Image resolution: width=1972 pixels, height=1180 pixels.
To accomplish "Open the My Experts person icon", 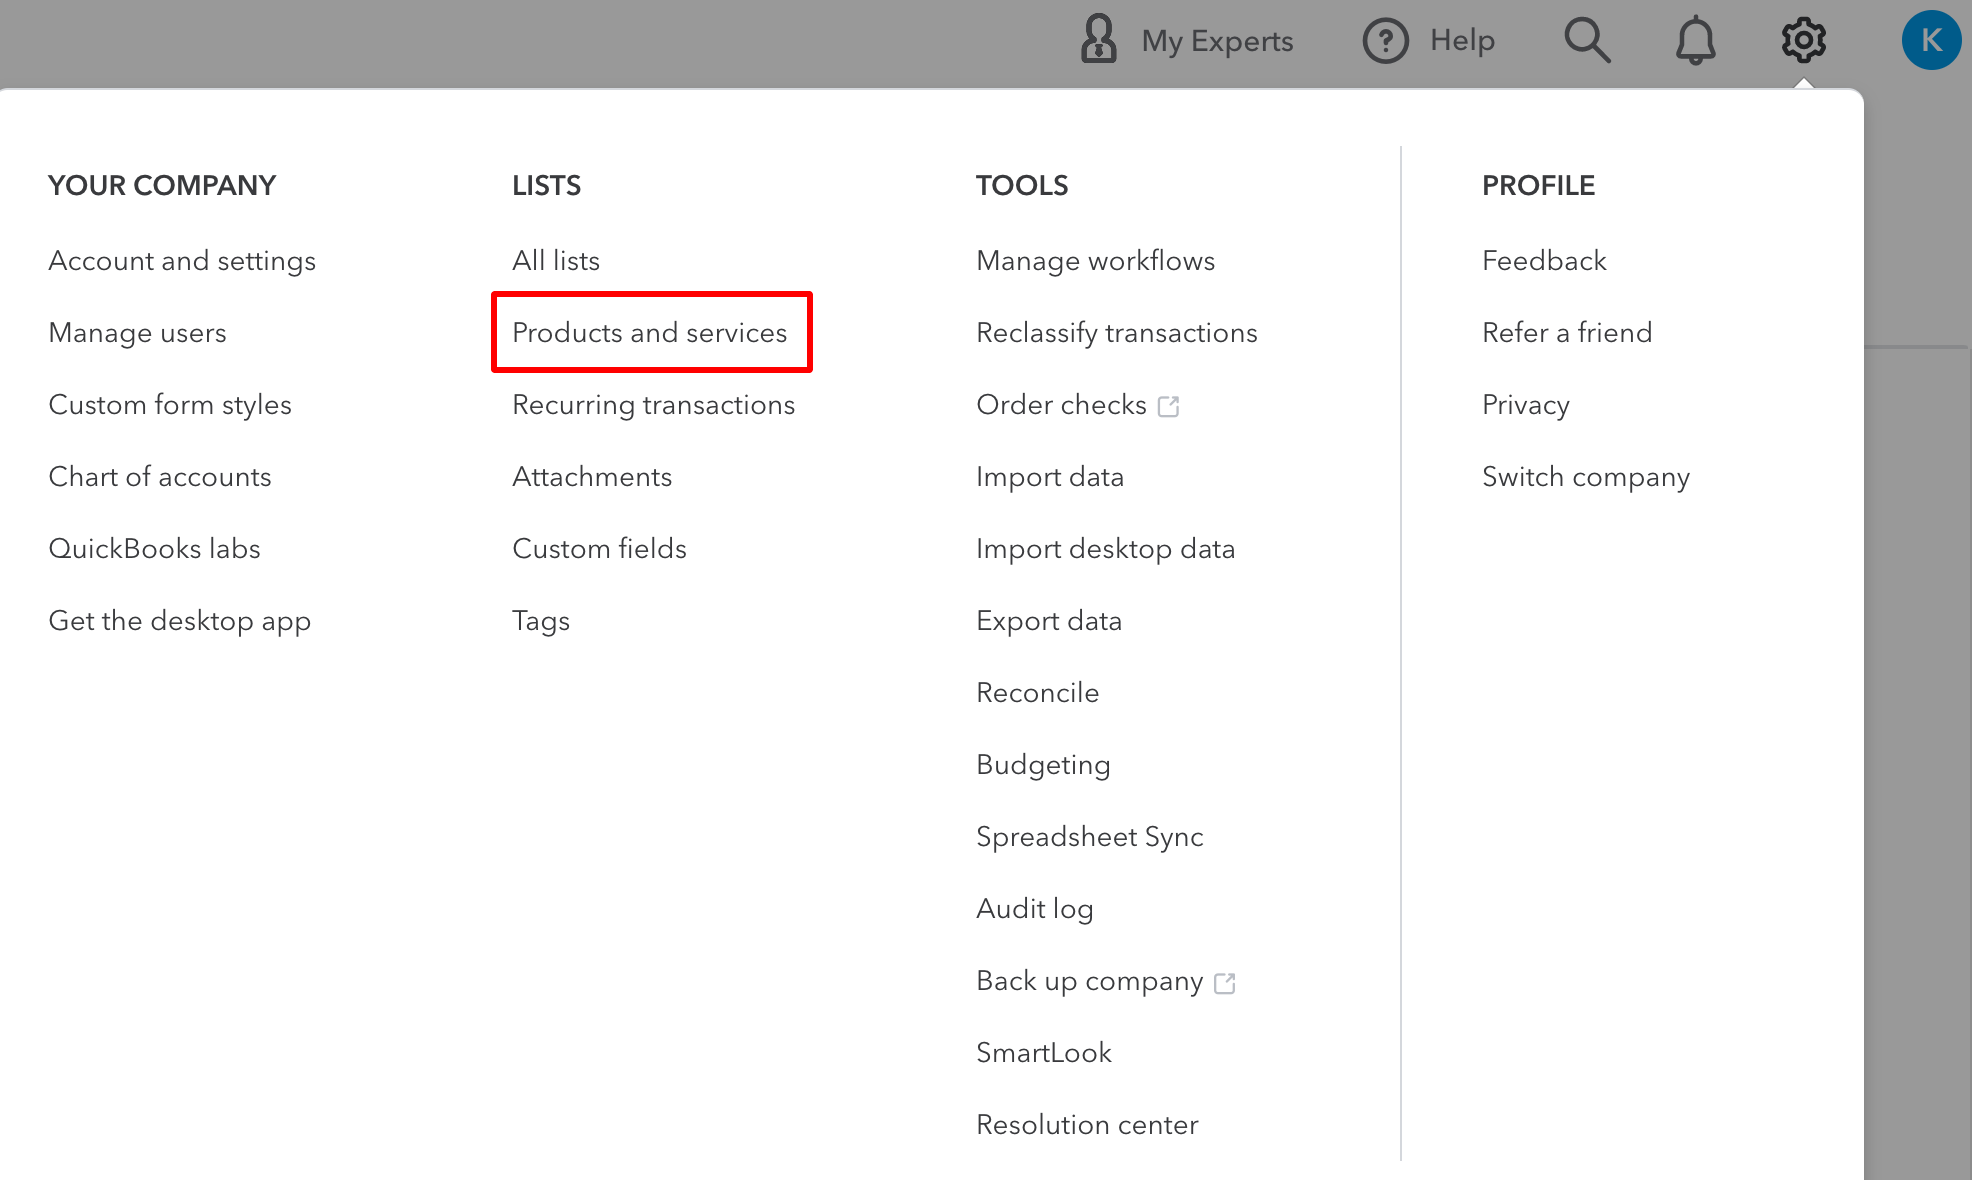I will point(1098,40).
